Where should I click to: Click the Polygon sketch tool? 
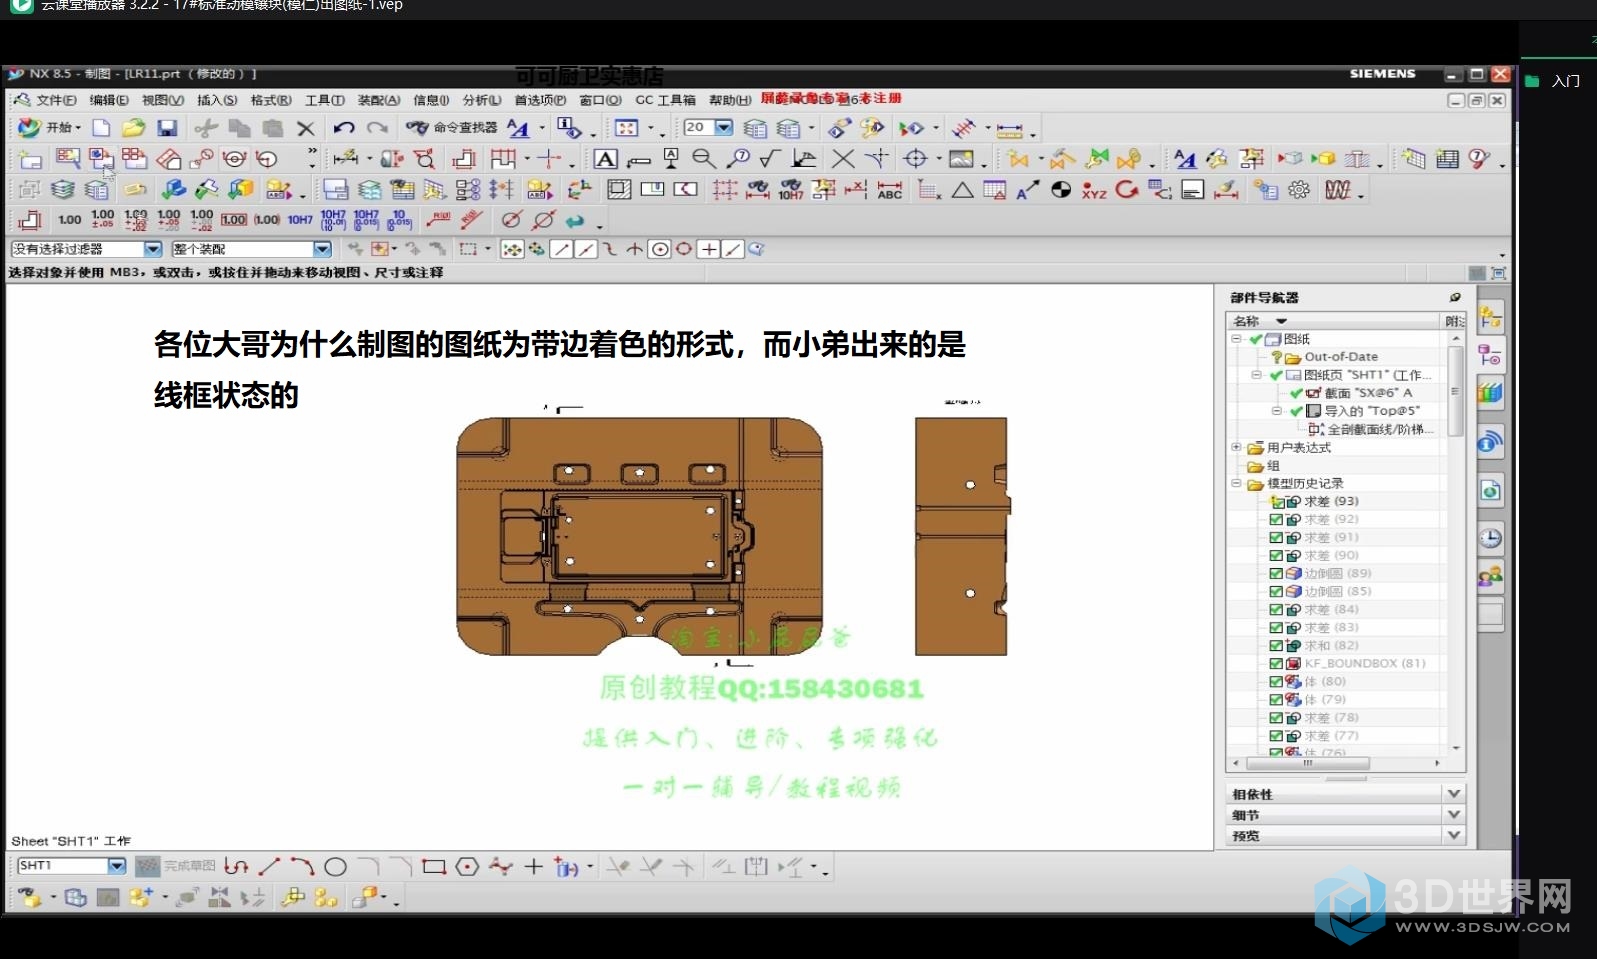point(467,867)
